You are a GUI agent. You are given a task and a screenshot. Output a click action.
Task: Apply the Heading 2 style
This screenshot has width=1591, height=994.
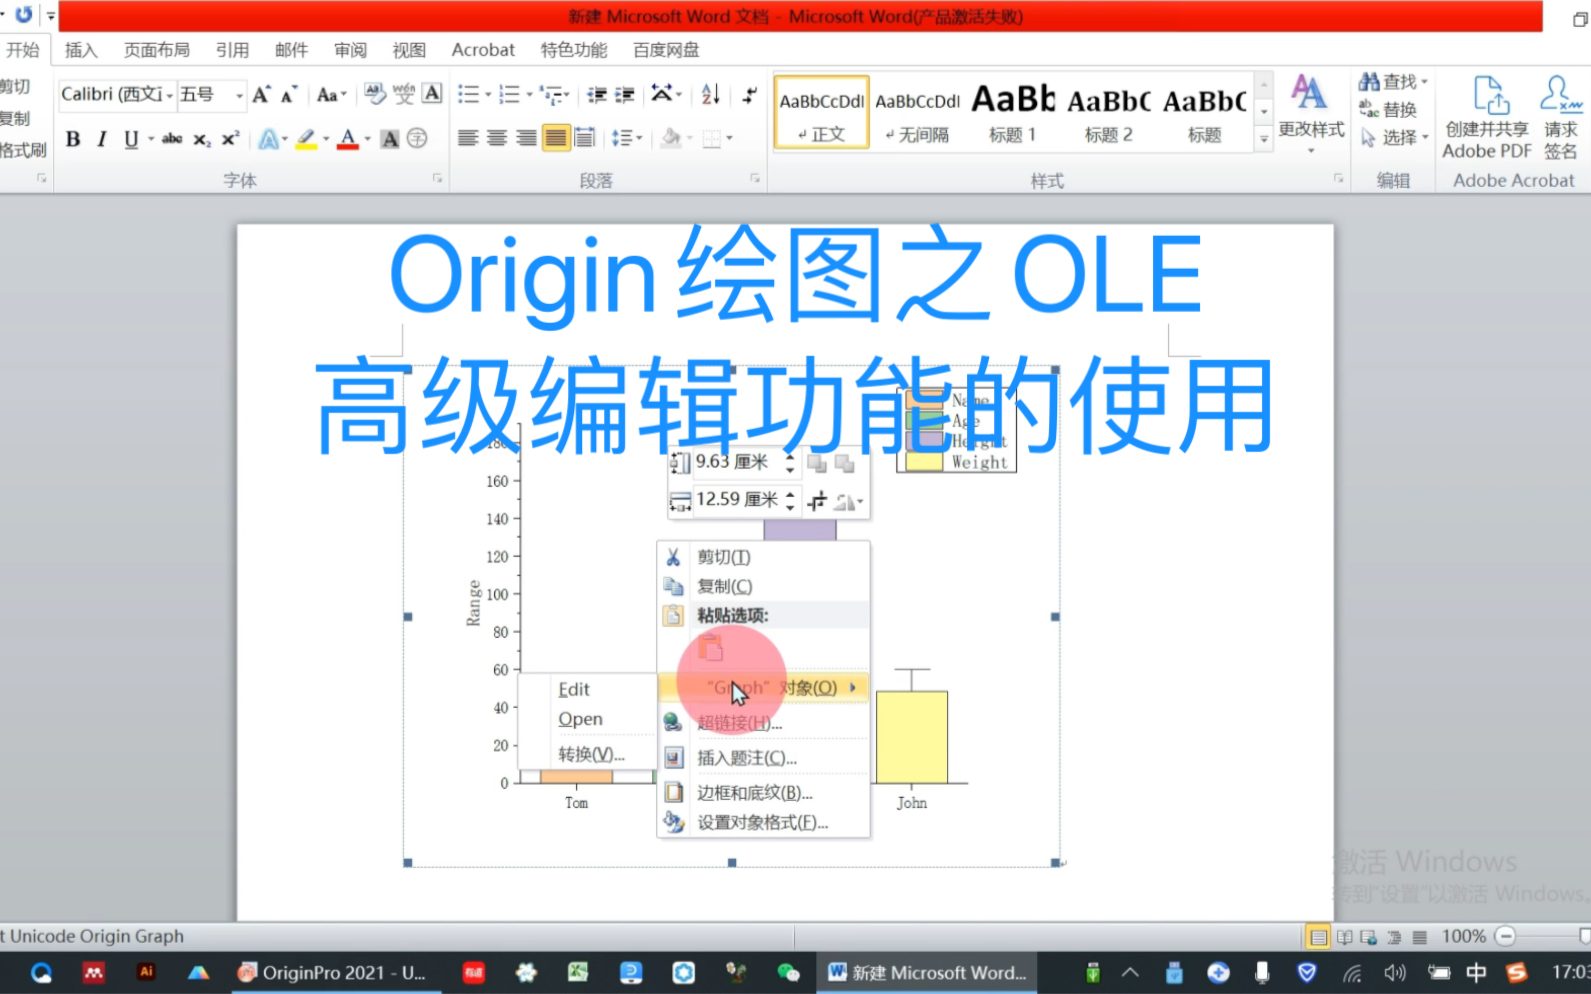(1109, 112)
